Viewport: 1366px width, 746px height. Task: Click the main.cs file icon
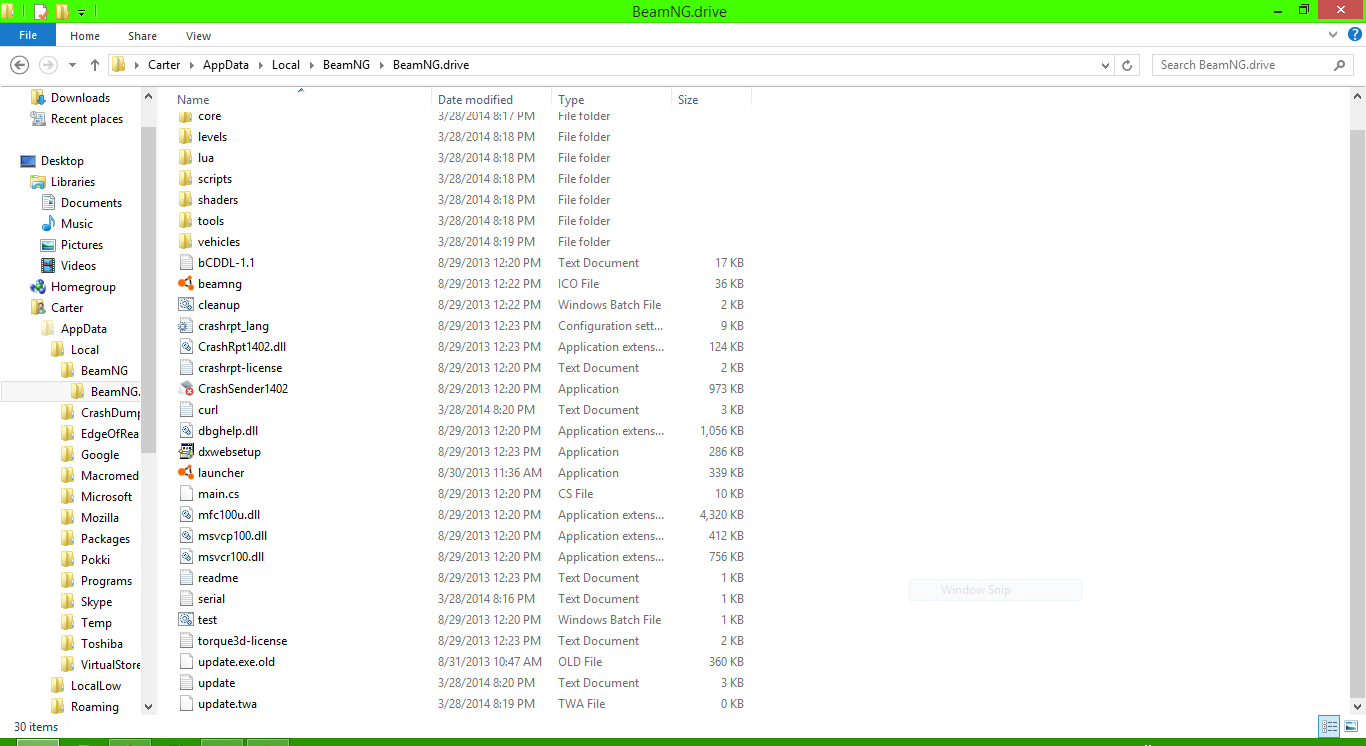coord(185,494)
